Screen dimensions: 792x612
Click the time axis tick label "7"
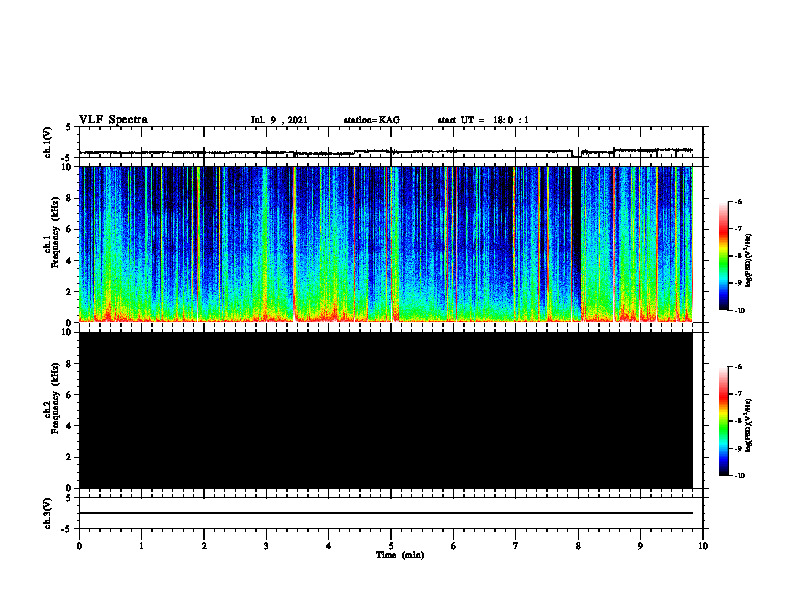516,546
